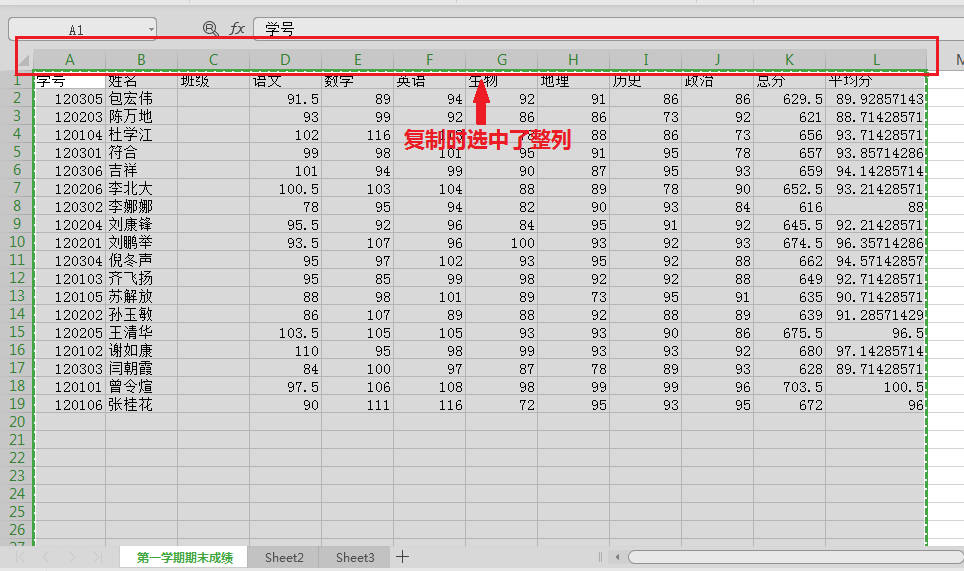964x571 pixels.
Task: Click the horizontal scrollbar track
Action: pos(796,557)
